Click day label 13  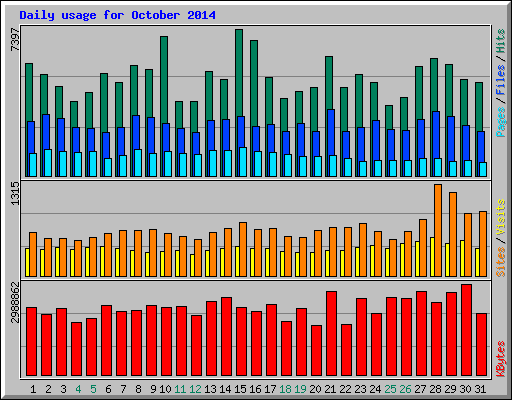pos(210,389)
